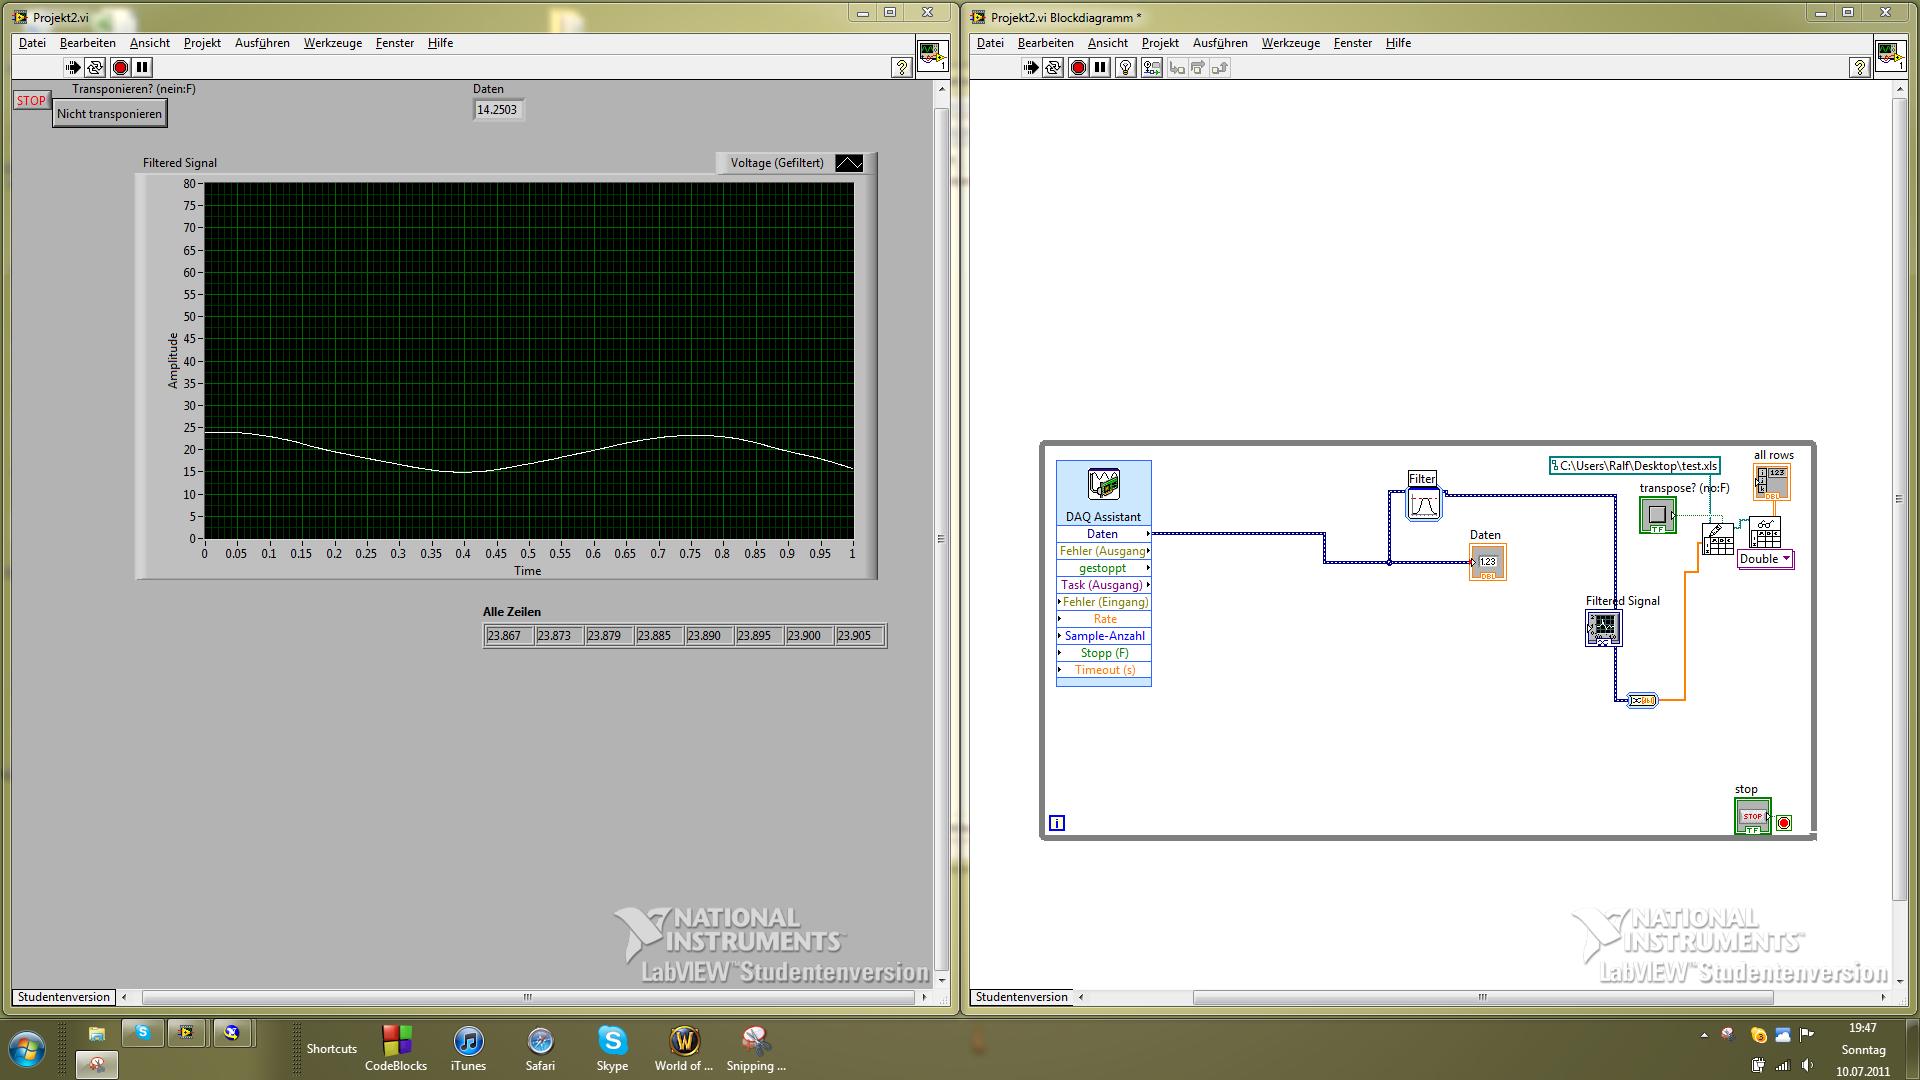Click the transpose? boolean control terminal
The width and height of the screenshot is (1920, 1080).
pos(1657,515)
